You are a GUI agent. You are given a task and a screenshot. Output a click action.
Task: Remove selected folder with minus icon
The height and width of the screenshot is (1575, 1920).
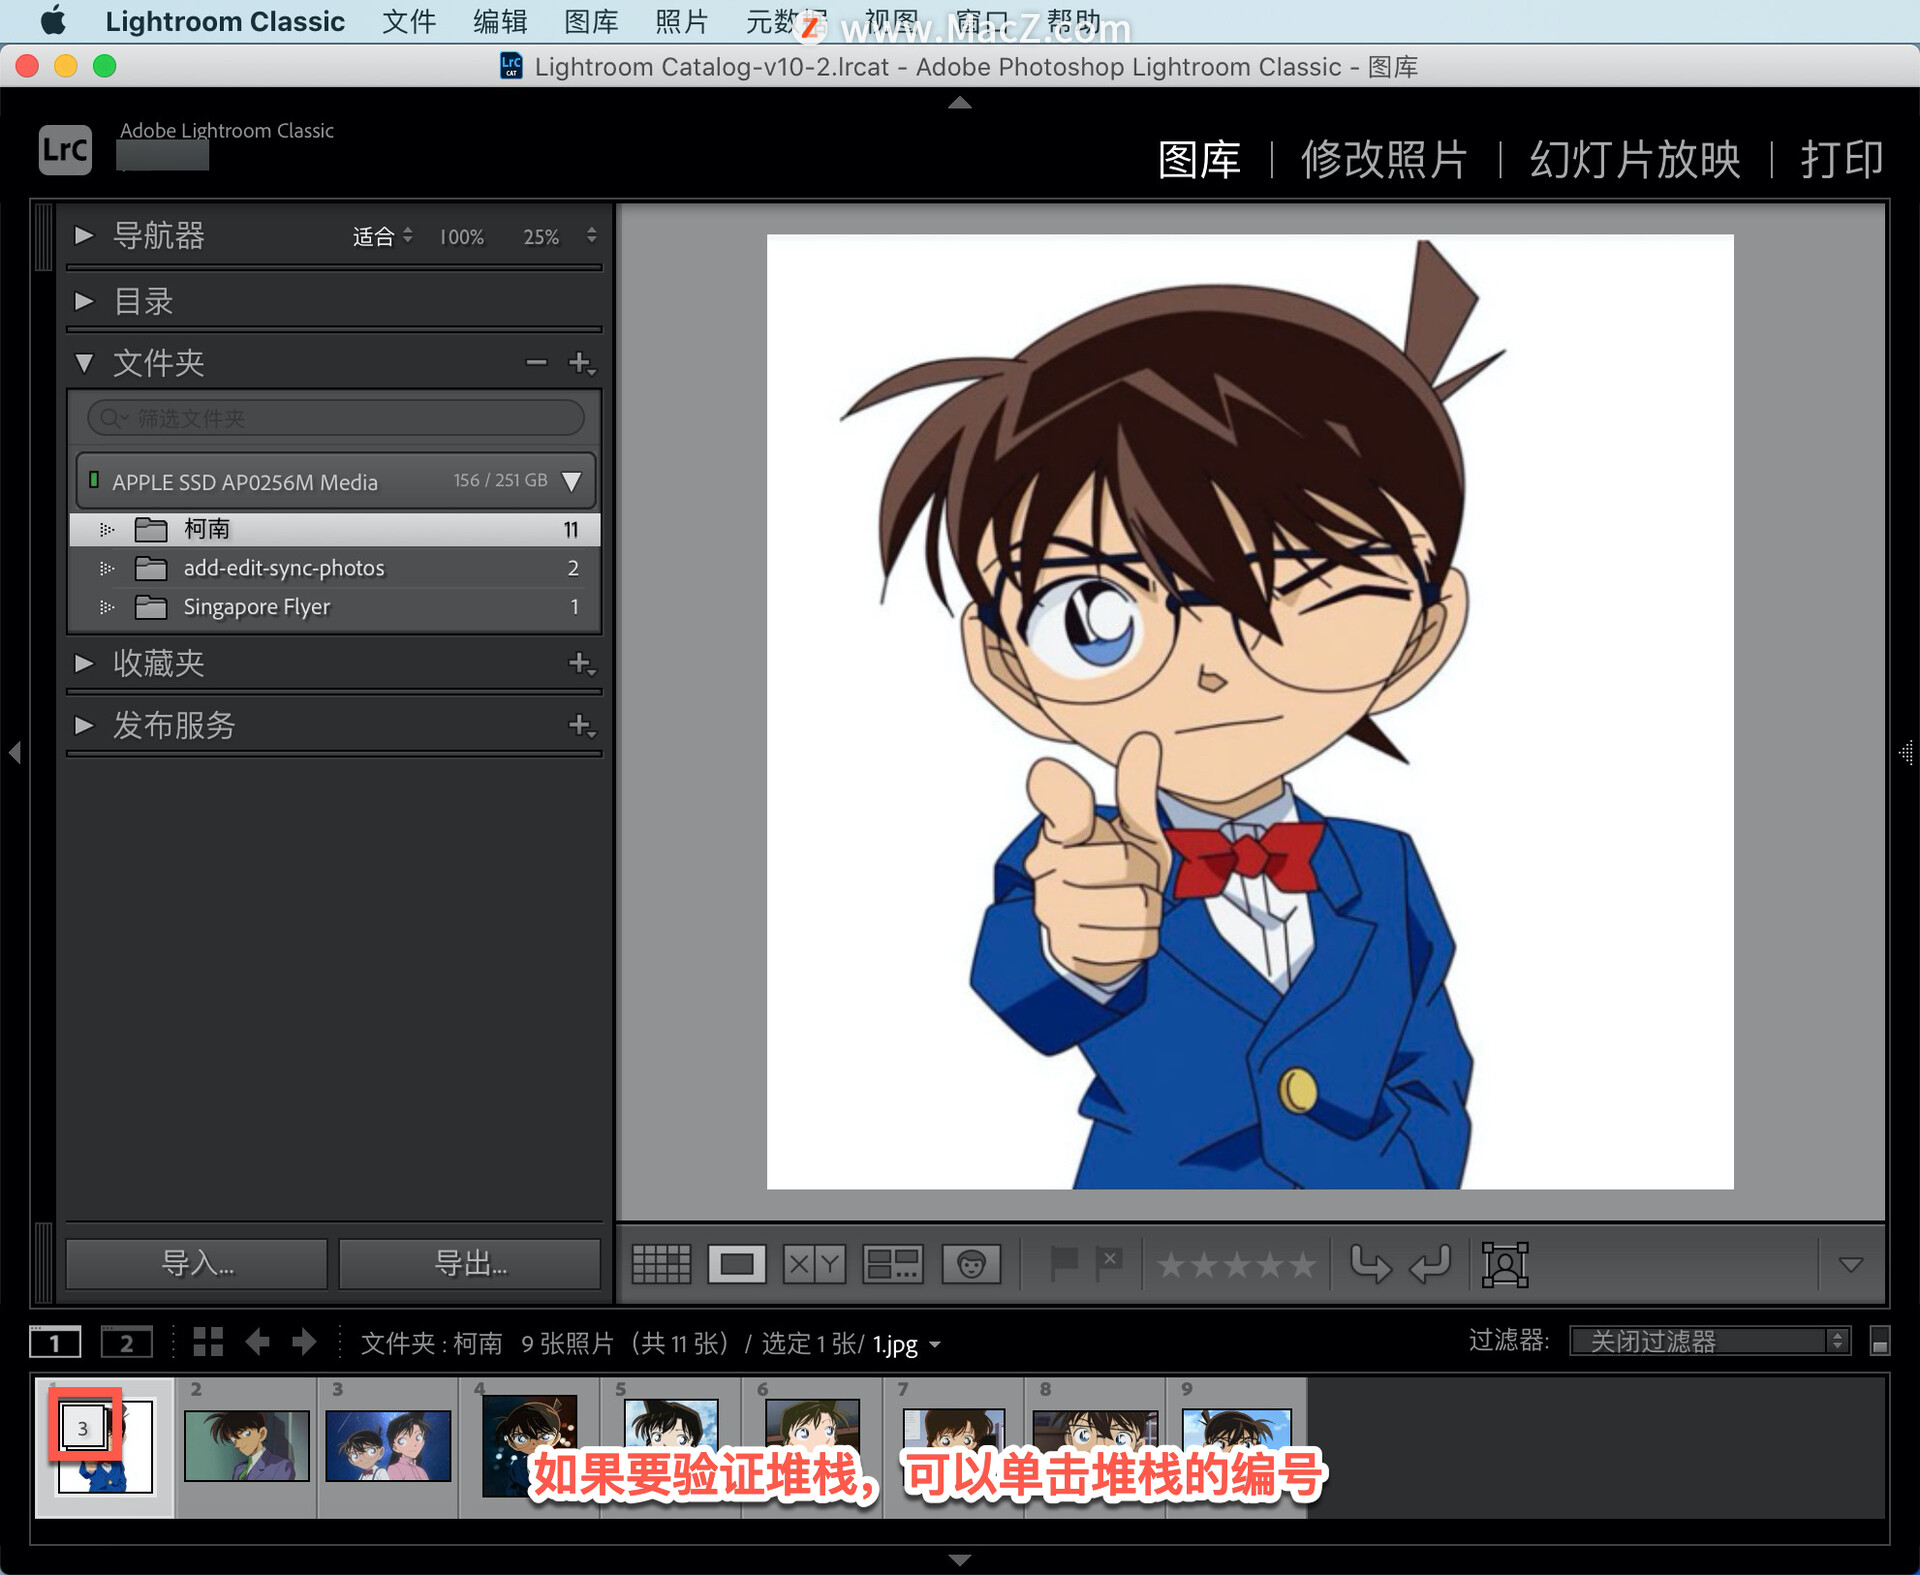tap(537, 363)
